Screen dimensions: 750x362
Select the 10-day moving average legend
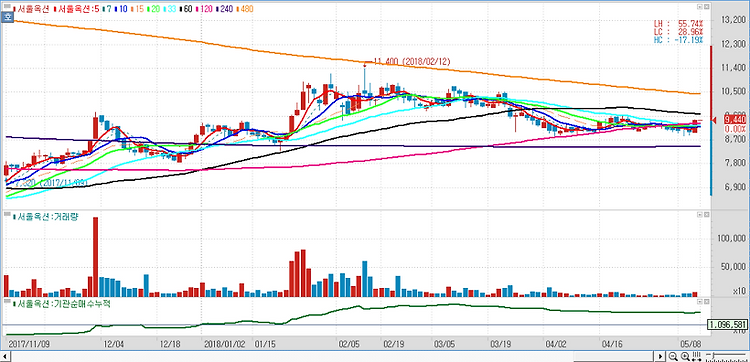pos(121,9)
